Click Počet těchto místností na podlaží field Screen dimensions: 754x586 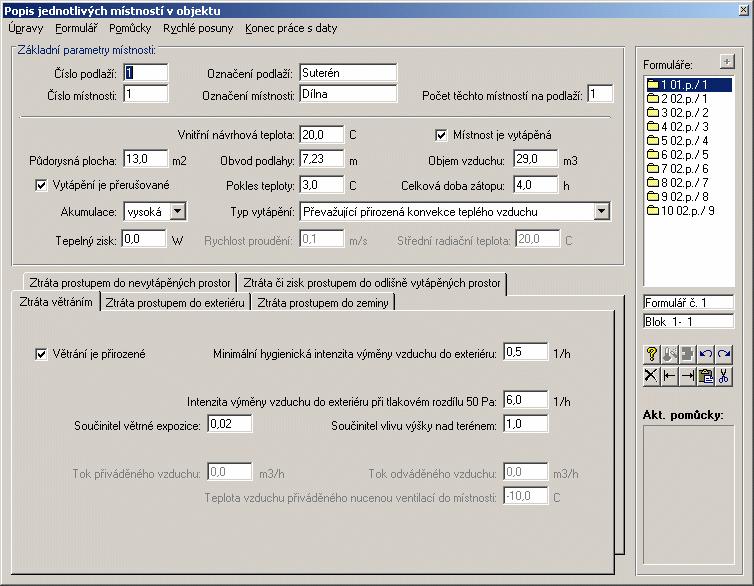[600, 94]
